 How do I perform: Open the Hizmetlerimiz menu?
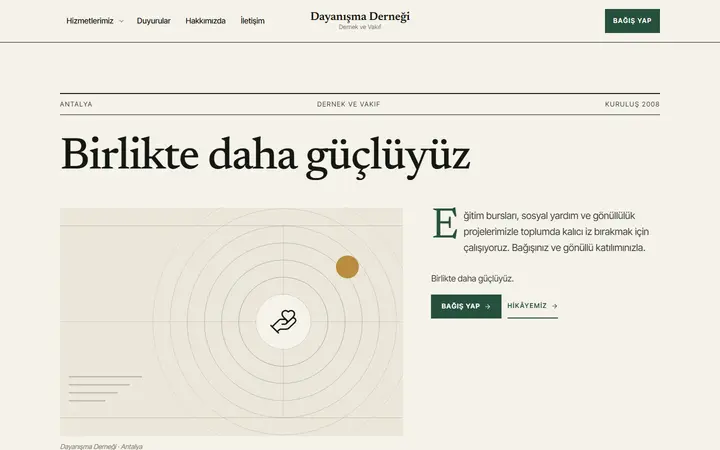95,21
